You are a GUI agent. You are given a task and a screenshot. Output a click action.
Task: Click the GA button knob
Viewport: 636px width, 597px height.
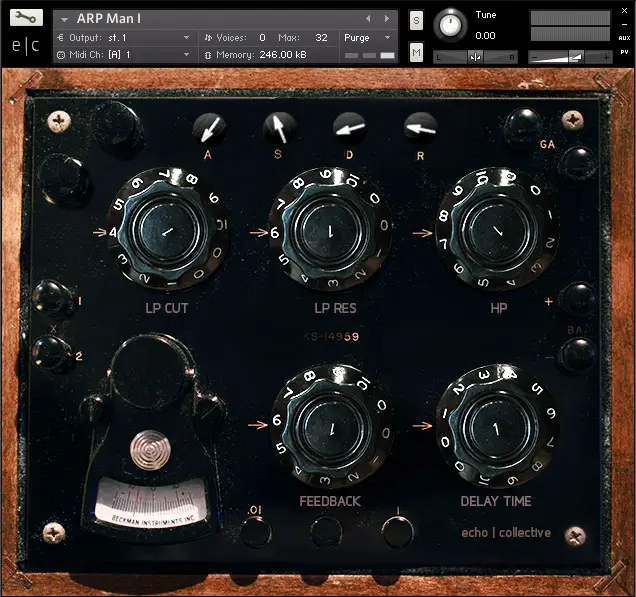524,127
